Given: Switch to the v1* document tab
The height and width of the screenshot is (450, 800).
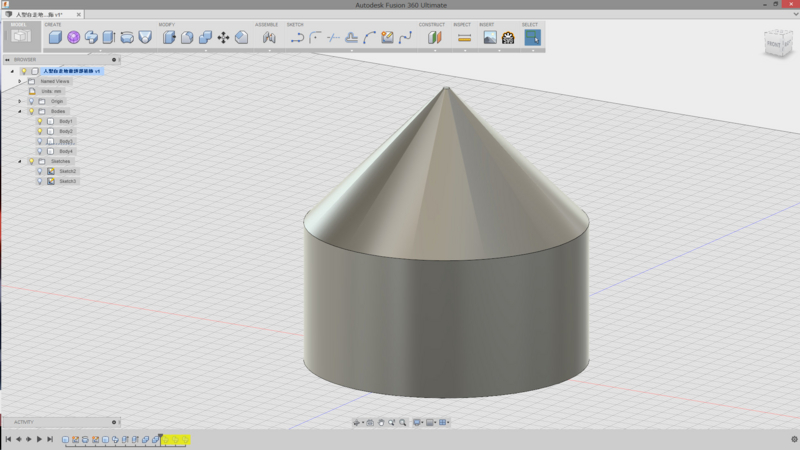Looking at the screenshot, I should (43, 14).
